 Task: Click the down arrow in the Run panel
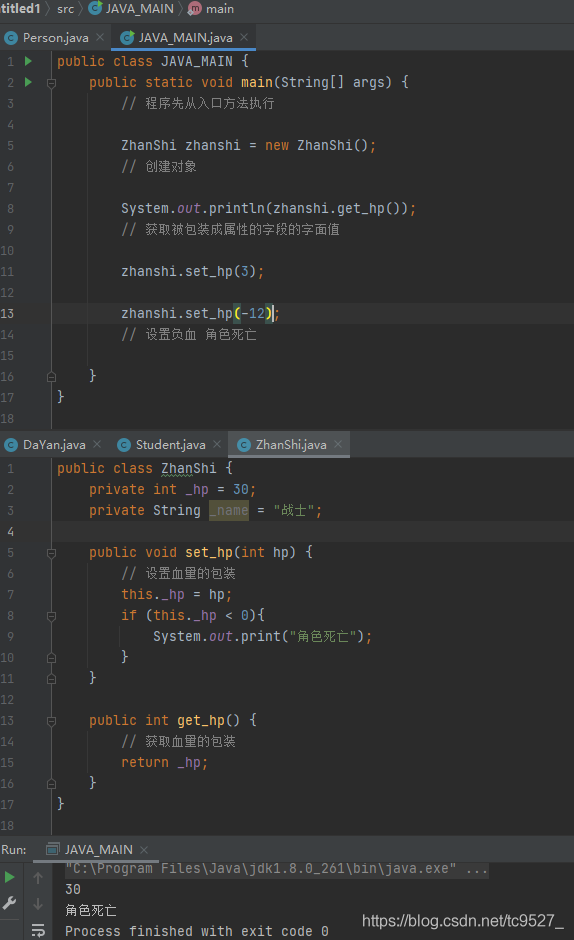pos(38,903)
